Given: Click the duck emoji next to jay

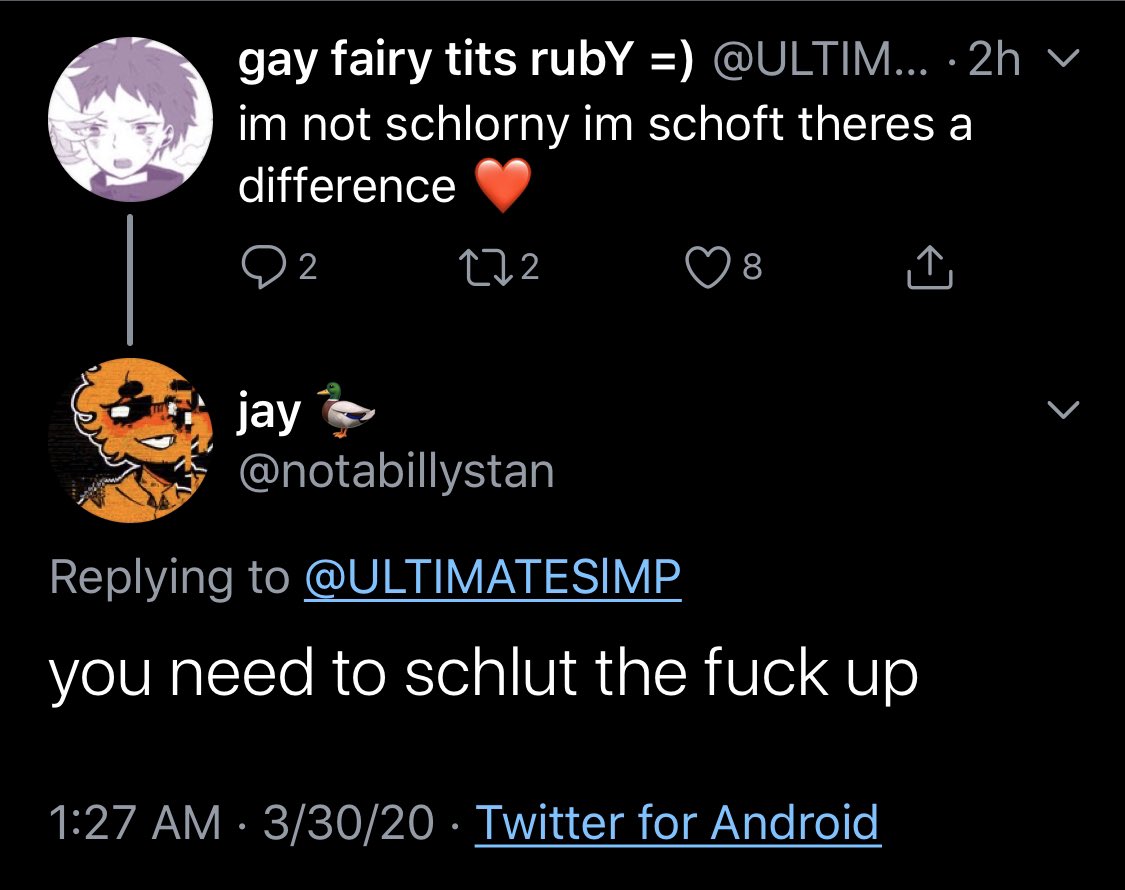Looking at the screenshot, I should point(347,410).
